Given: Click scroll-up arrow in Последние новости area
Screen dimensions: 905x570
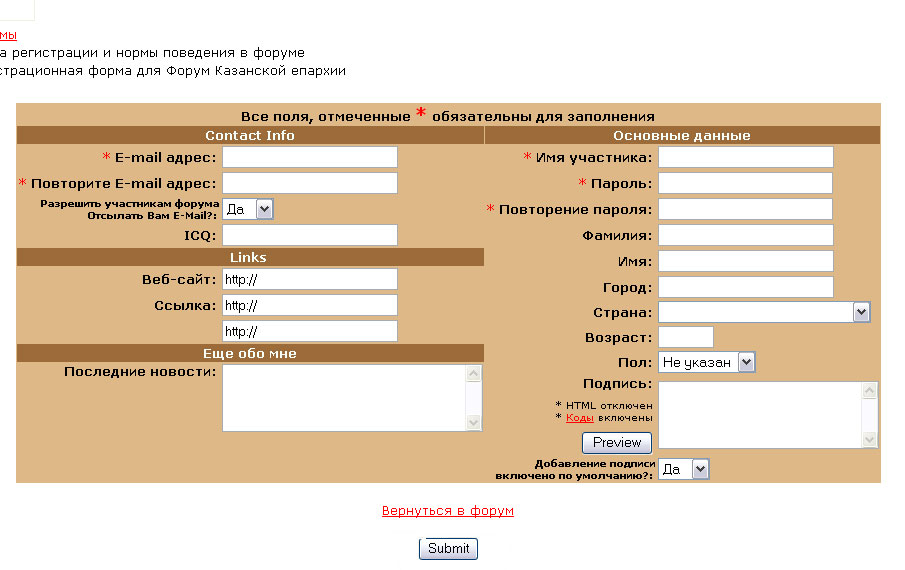Looking at the screenshot, I should (473, 374).
